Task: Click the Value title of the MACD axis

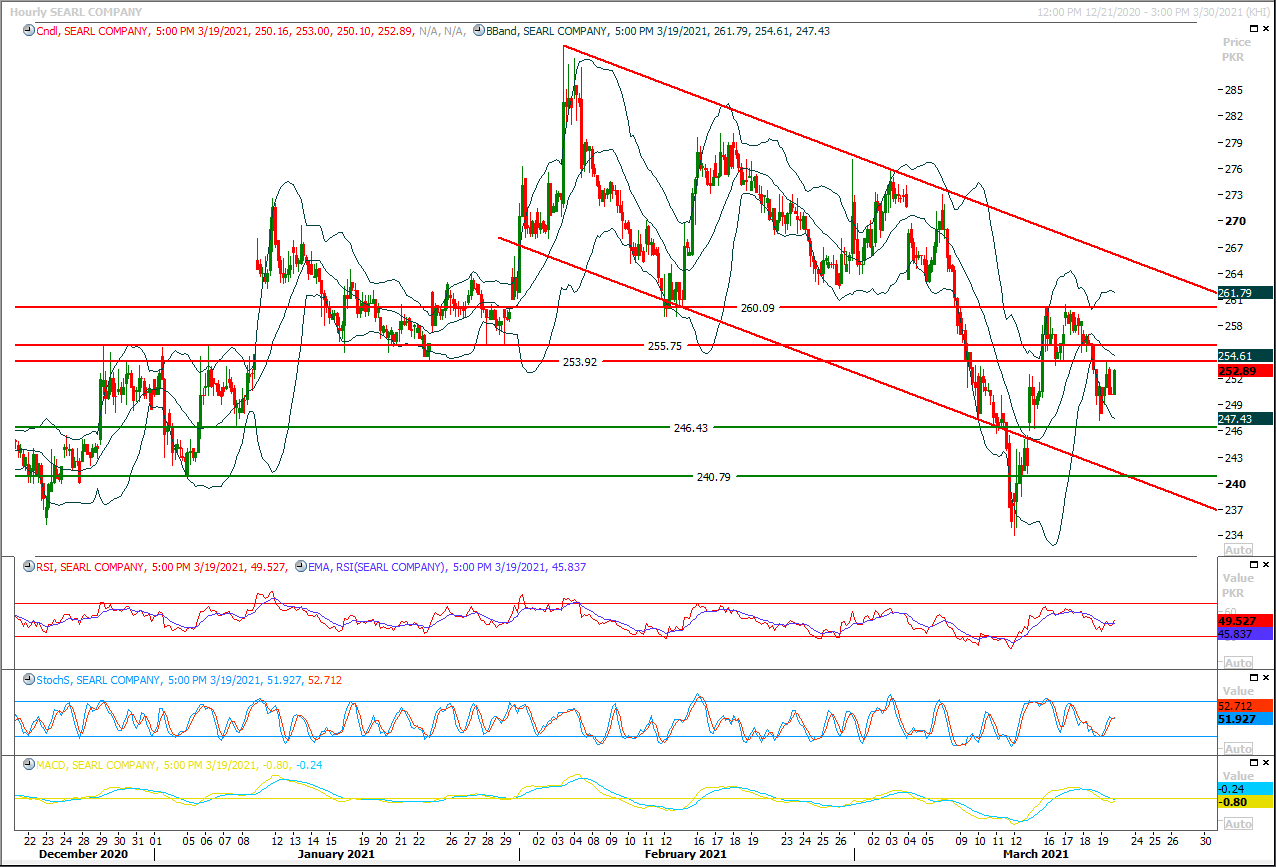Action: point(1237,776)
